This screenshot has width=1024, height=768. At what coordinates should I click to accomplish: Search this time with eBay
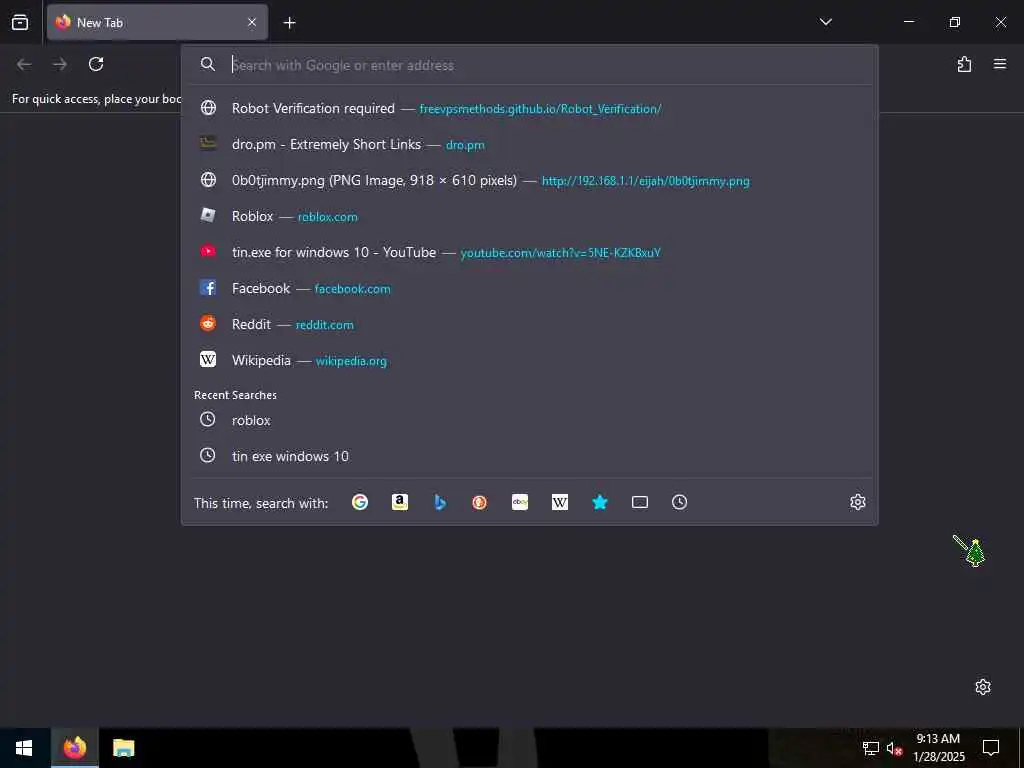coord(520,502)
